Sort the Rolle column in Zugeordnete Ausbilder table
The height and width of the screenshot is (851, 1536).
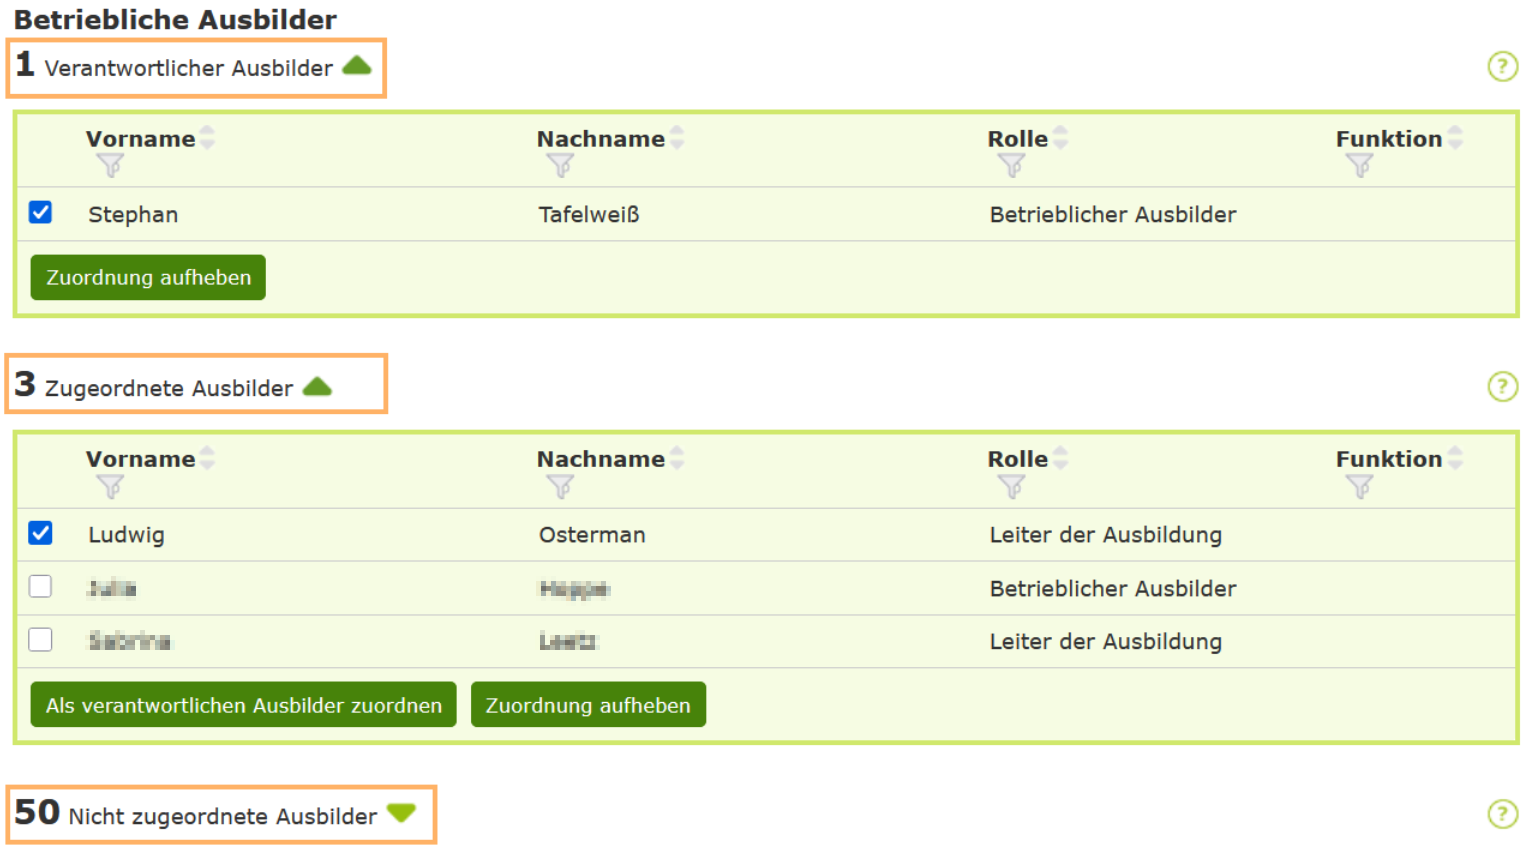tap(1061, 458)
